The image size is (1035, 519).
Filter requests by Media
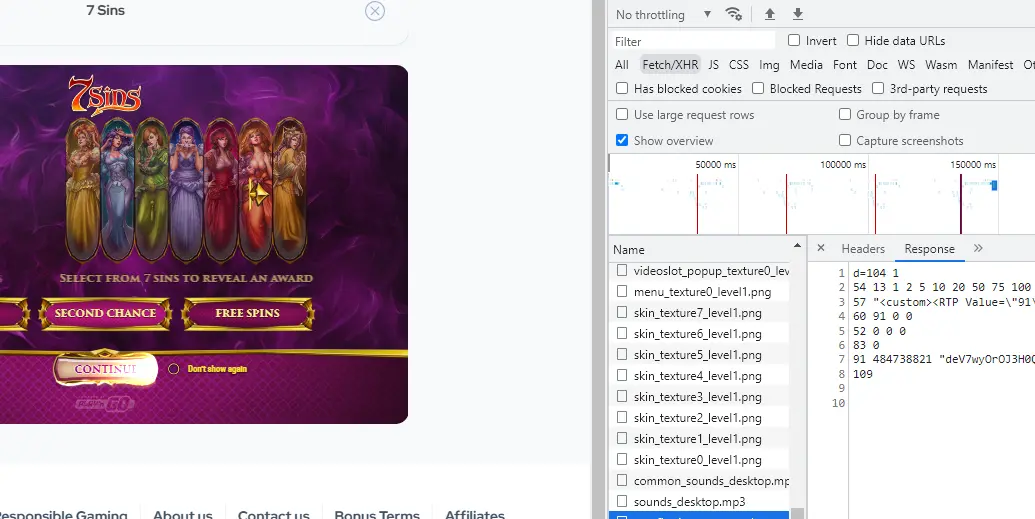tap(806, 65)
